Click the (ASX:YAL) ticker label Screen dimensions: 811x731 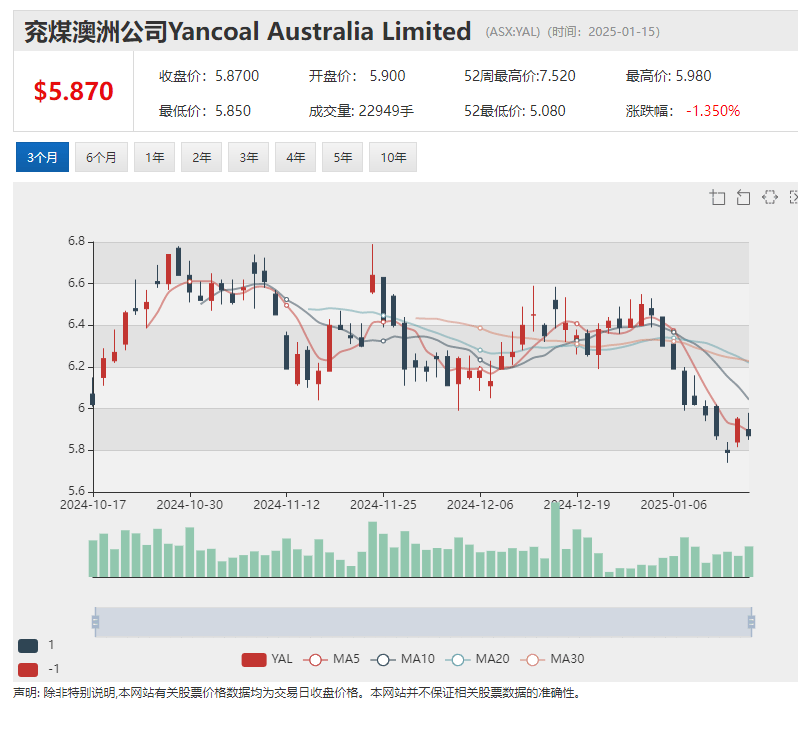click(513, 32)
